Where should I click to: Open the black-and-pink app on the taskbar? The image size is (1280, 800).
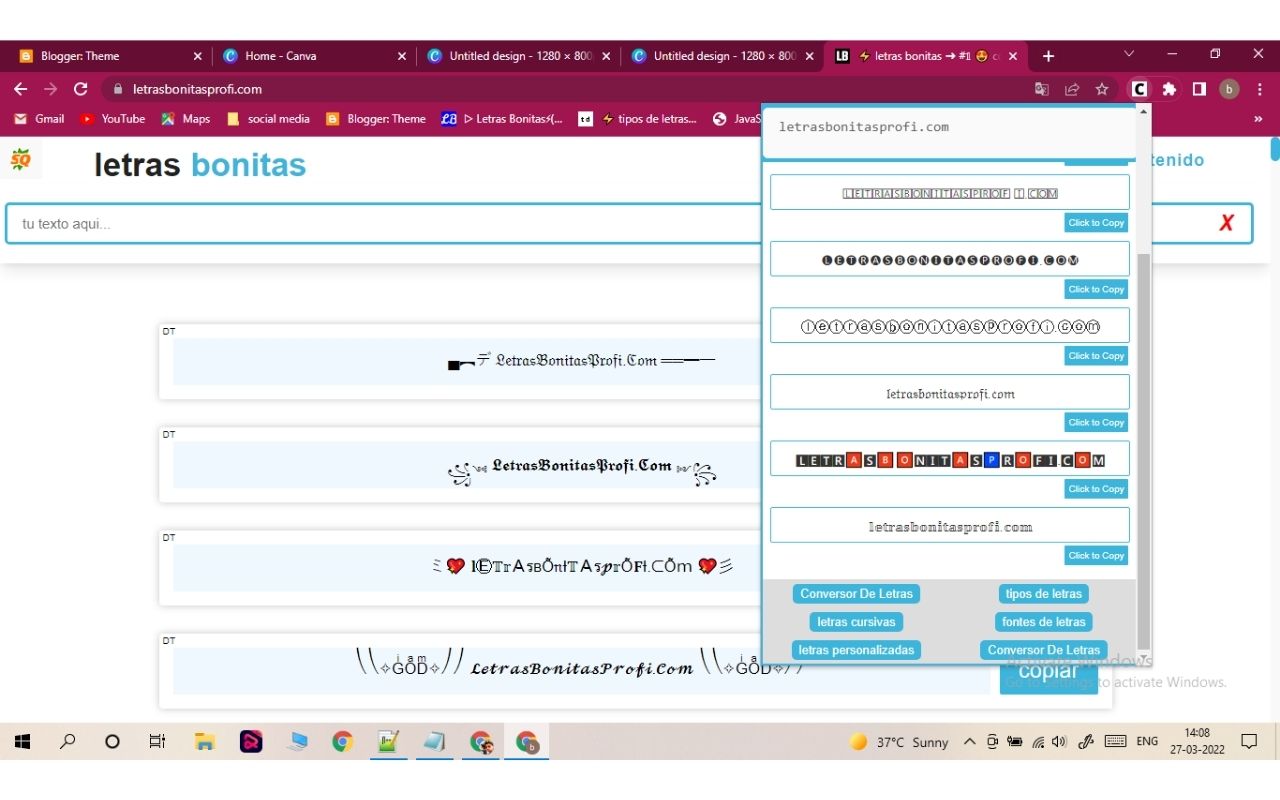coord(251,742)
